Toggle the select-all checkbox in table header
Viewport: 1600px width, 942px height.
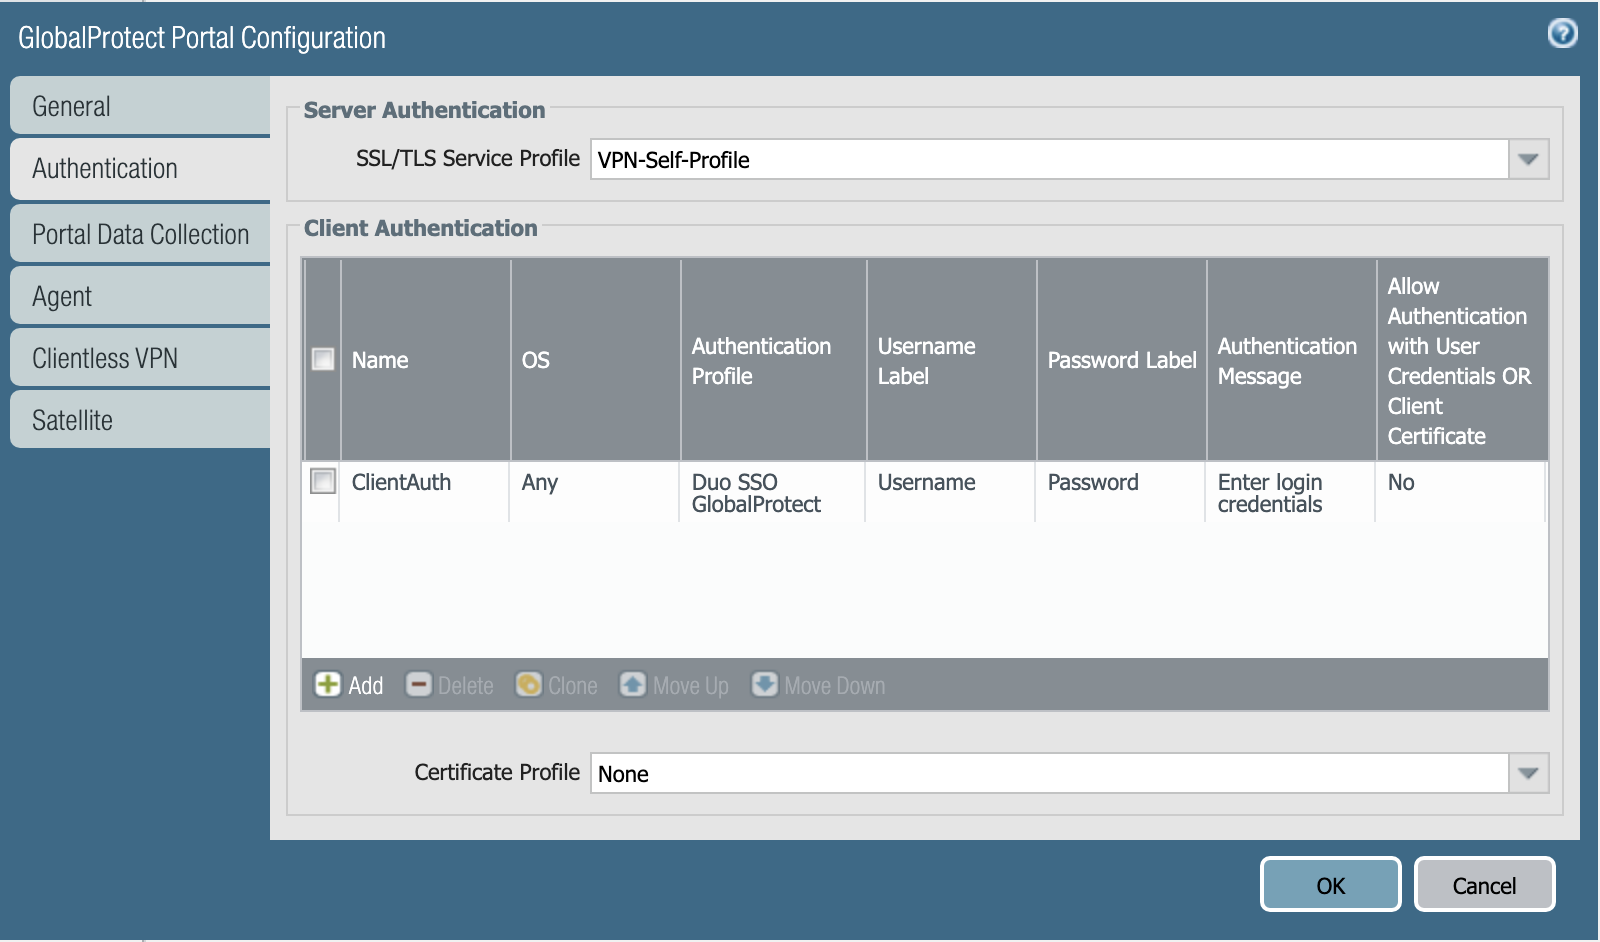pyautogui.click(x=322, y=360)
